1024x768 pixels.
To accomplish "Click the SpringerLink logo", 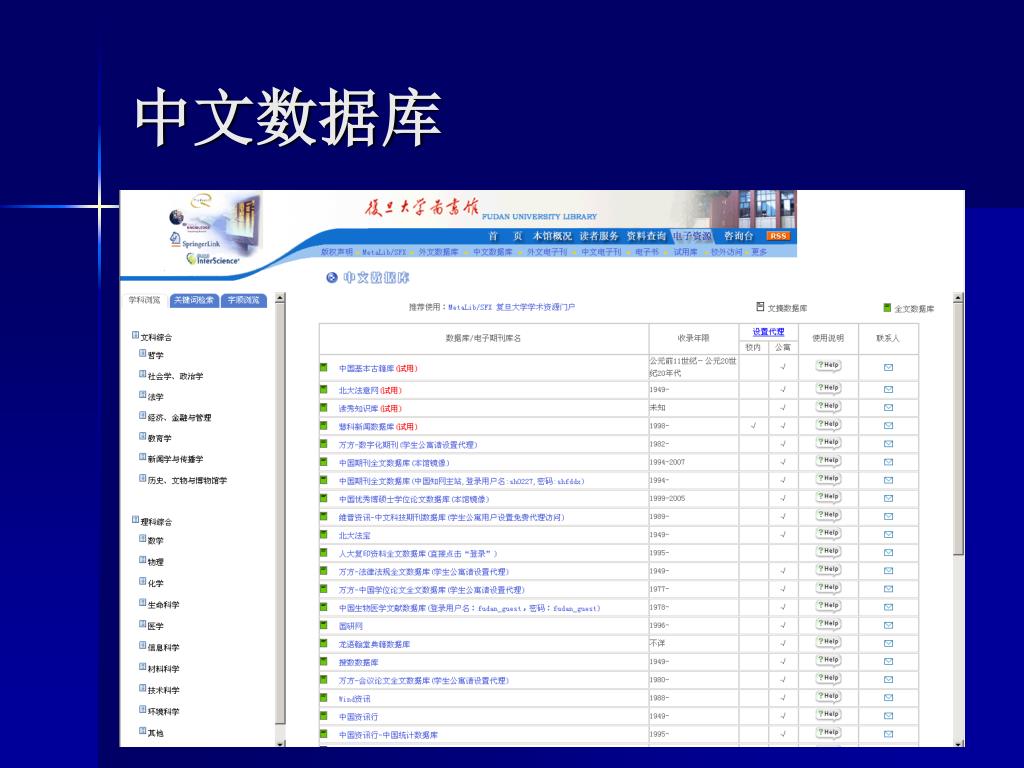I will click(195, 241).
